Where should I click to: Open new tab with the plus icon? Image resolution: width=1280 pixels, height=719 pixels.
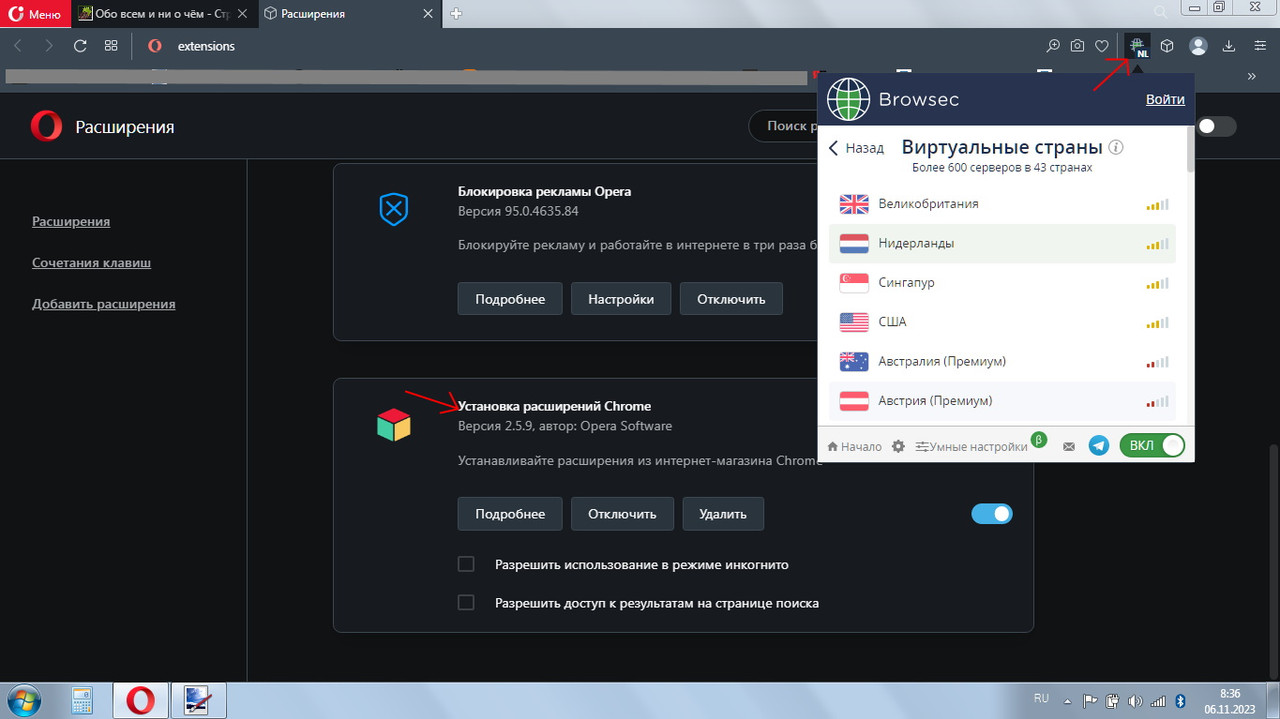tap(457, 14)
